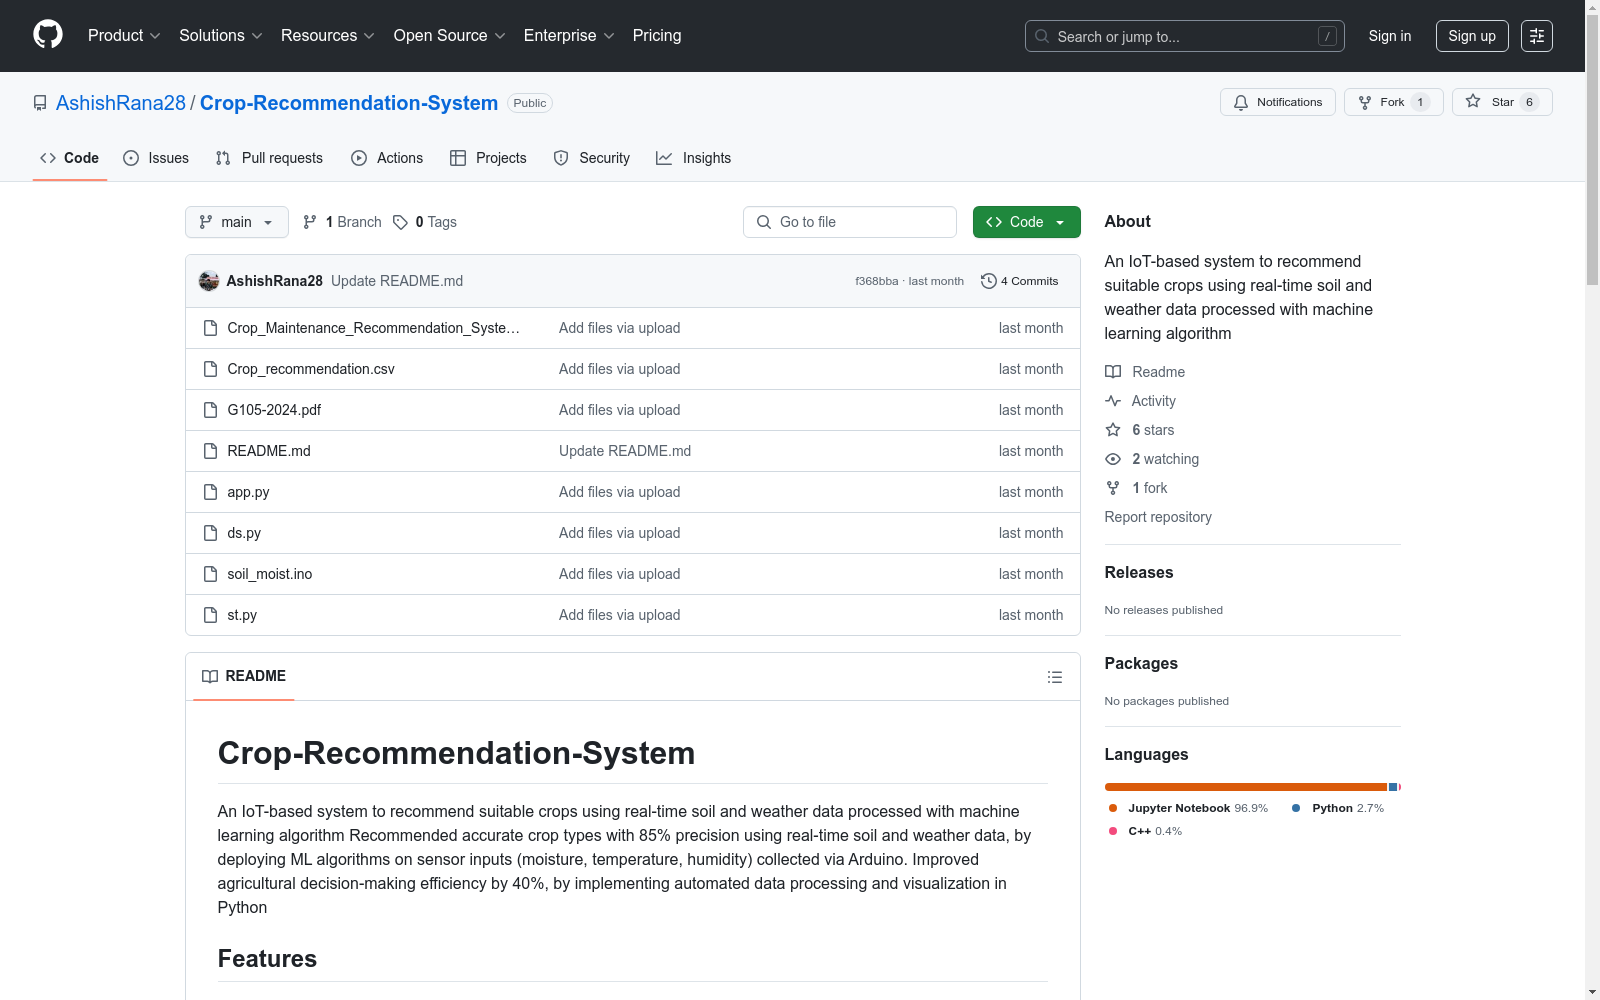Open the Pricing link
The width and height of the screenshot is (1600, 1000).
point(657,36)
